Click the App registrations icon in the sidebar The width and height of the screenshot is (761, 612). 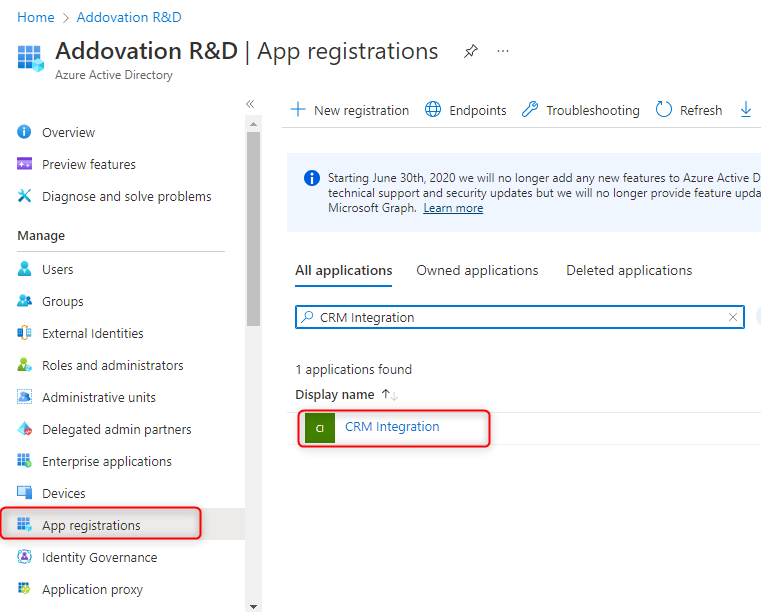coord(24,525)
